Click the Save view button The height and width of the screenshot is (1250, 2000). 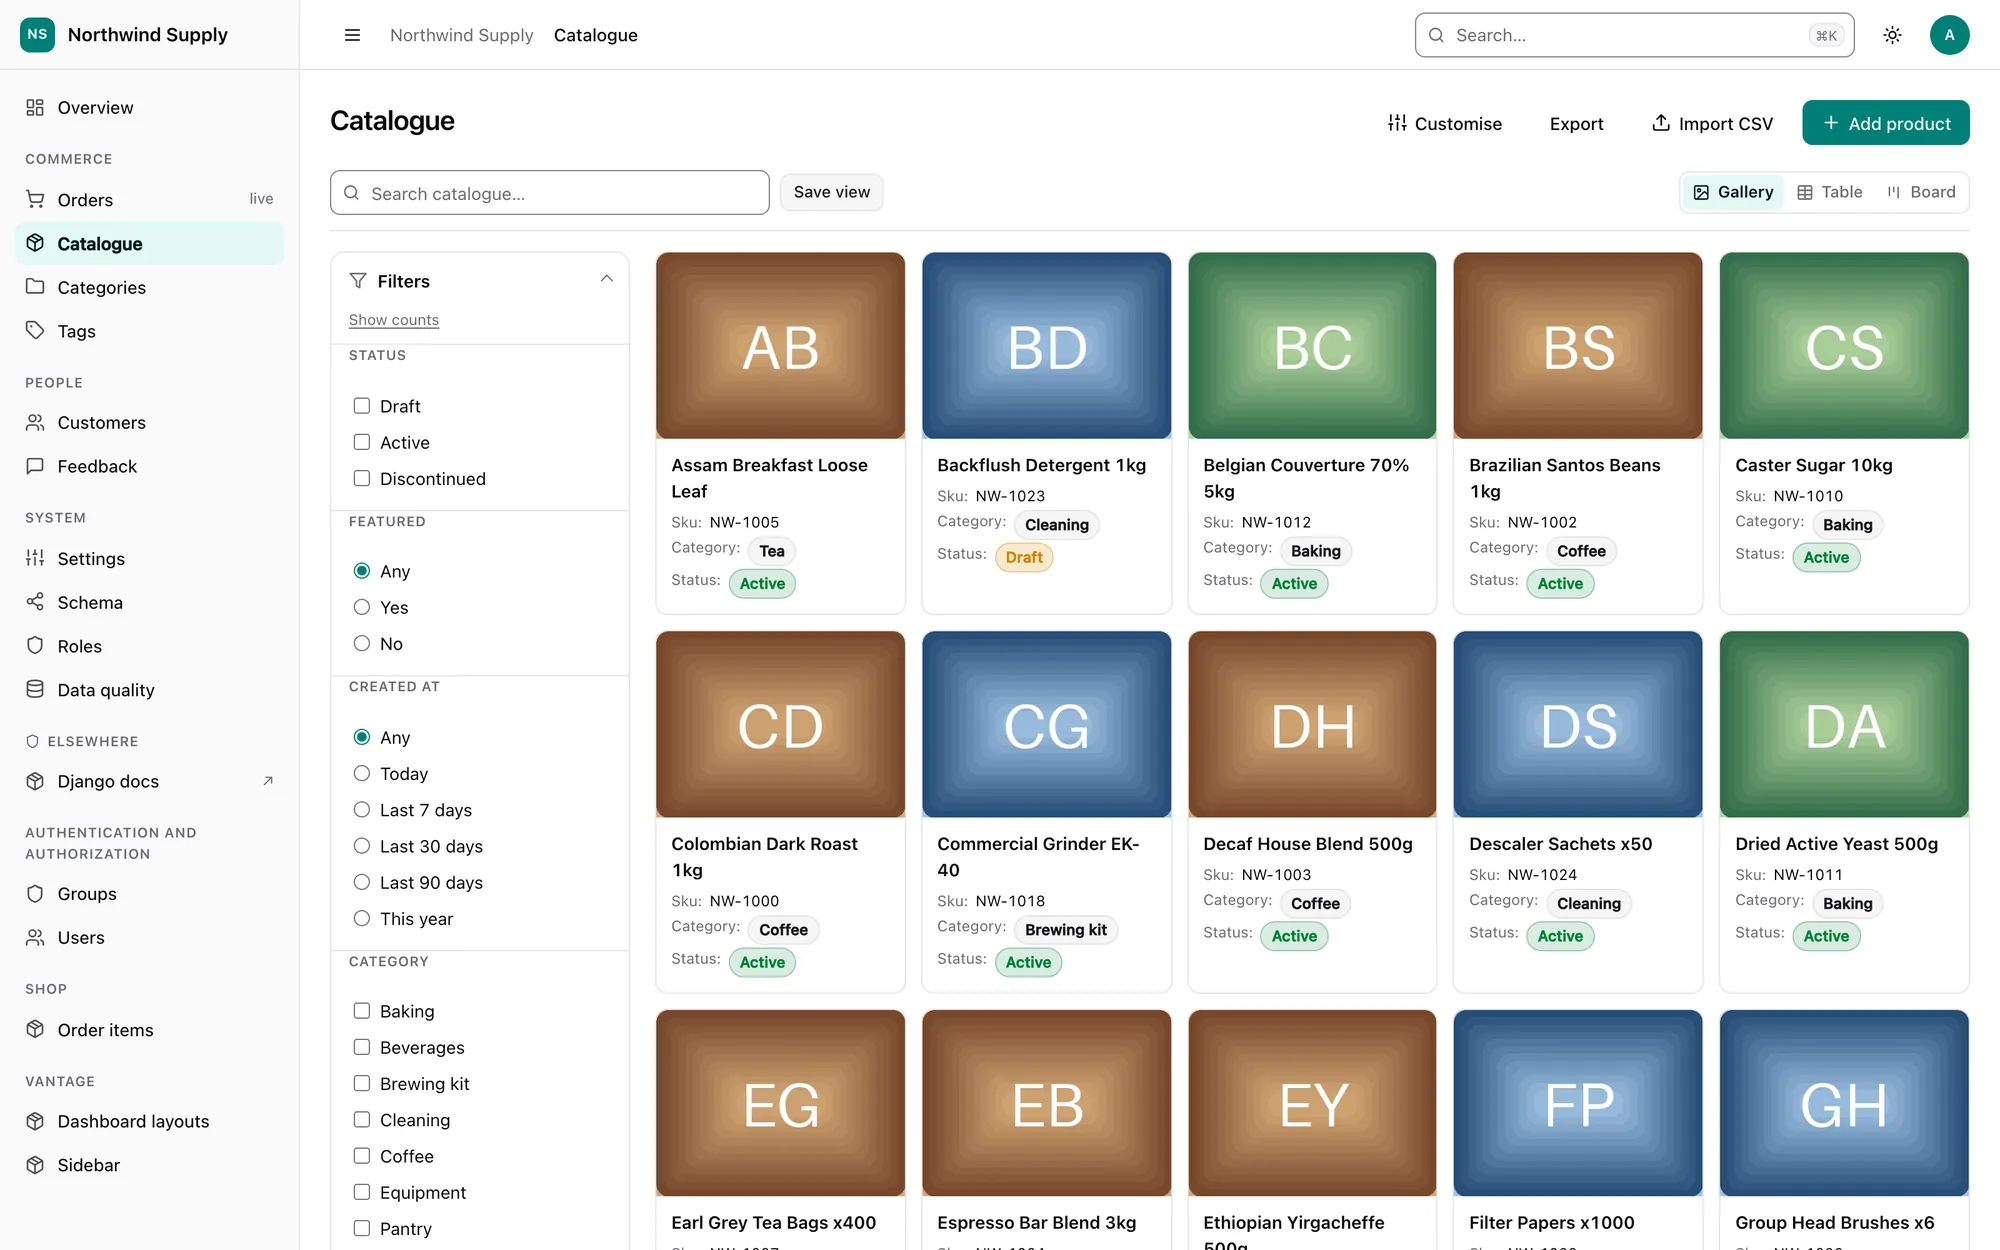pyautogui.click(x=832, y=192)
